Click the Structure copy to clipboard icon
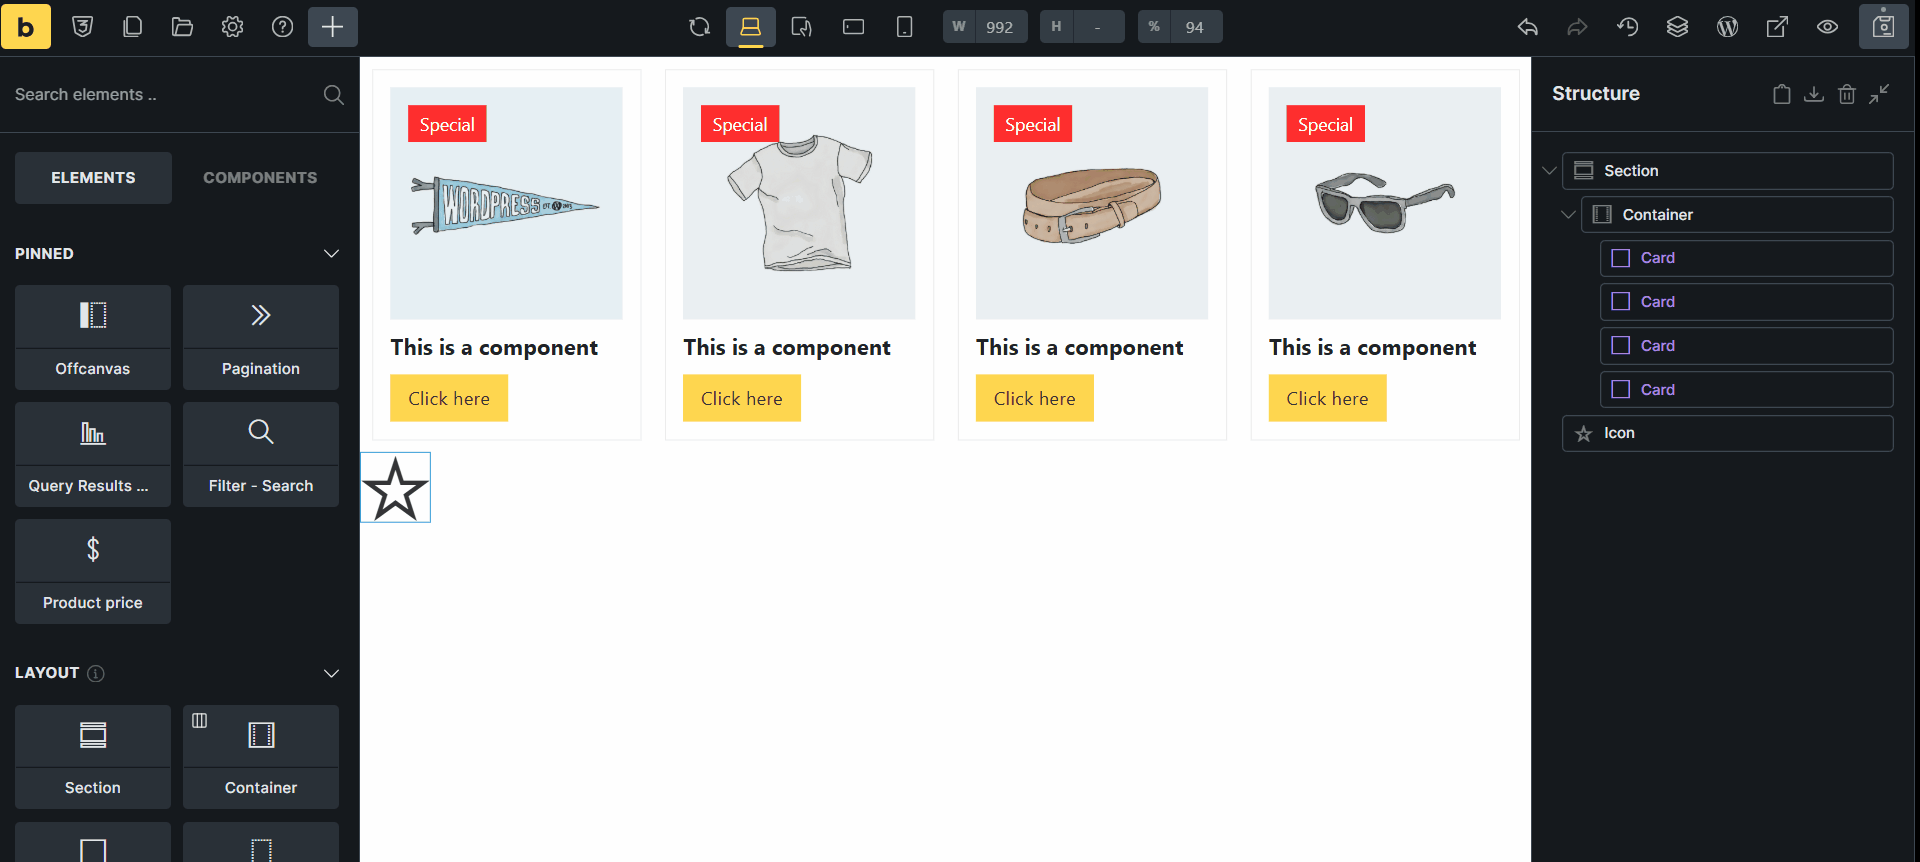This screenshot has height=862, width=1920. [1782, 94]
